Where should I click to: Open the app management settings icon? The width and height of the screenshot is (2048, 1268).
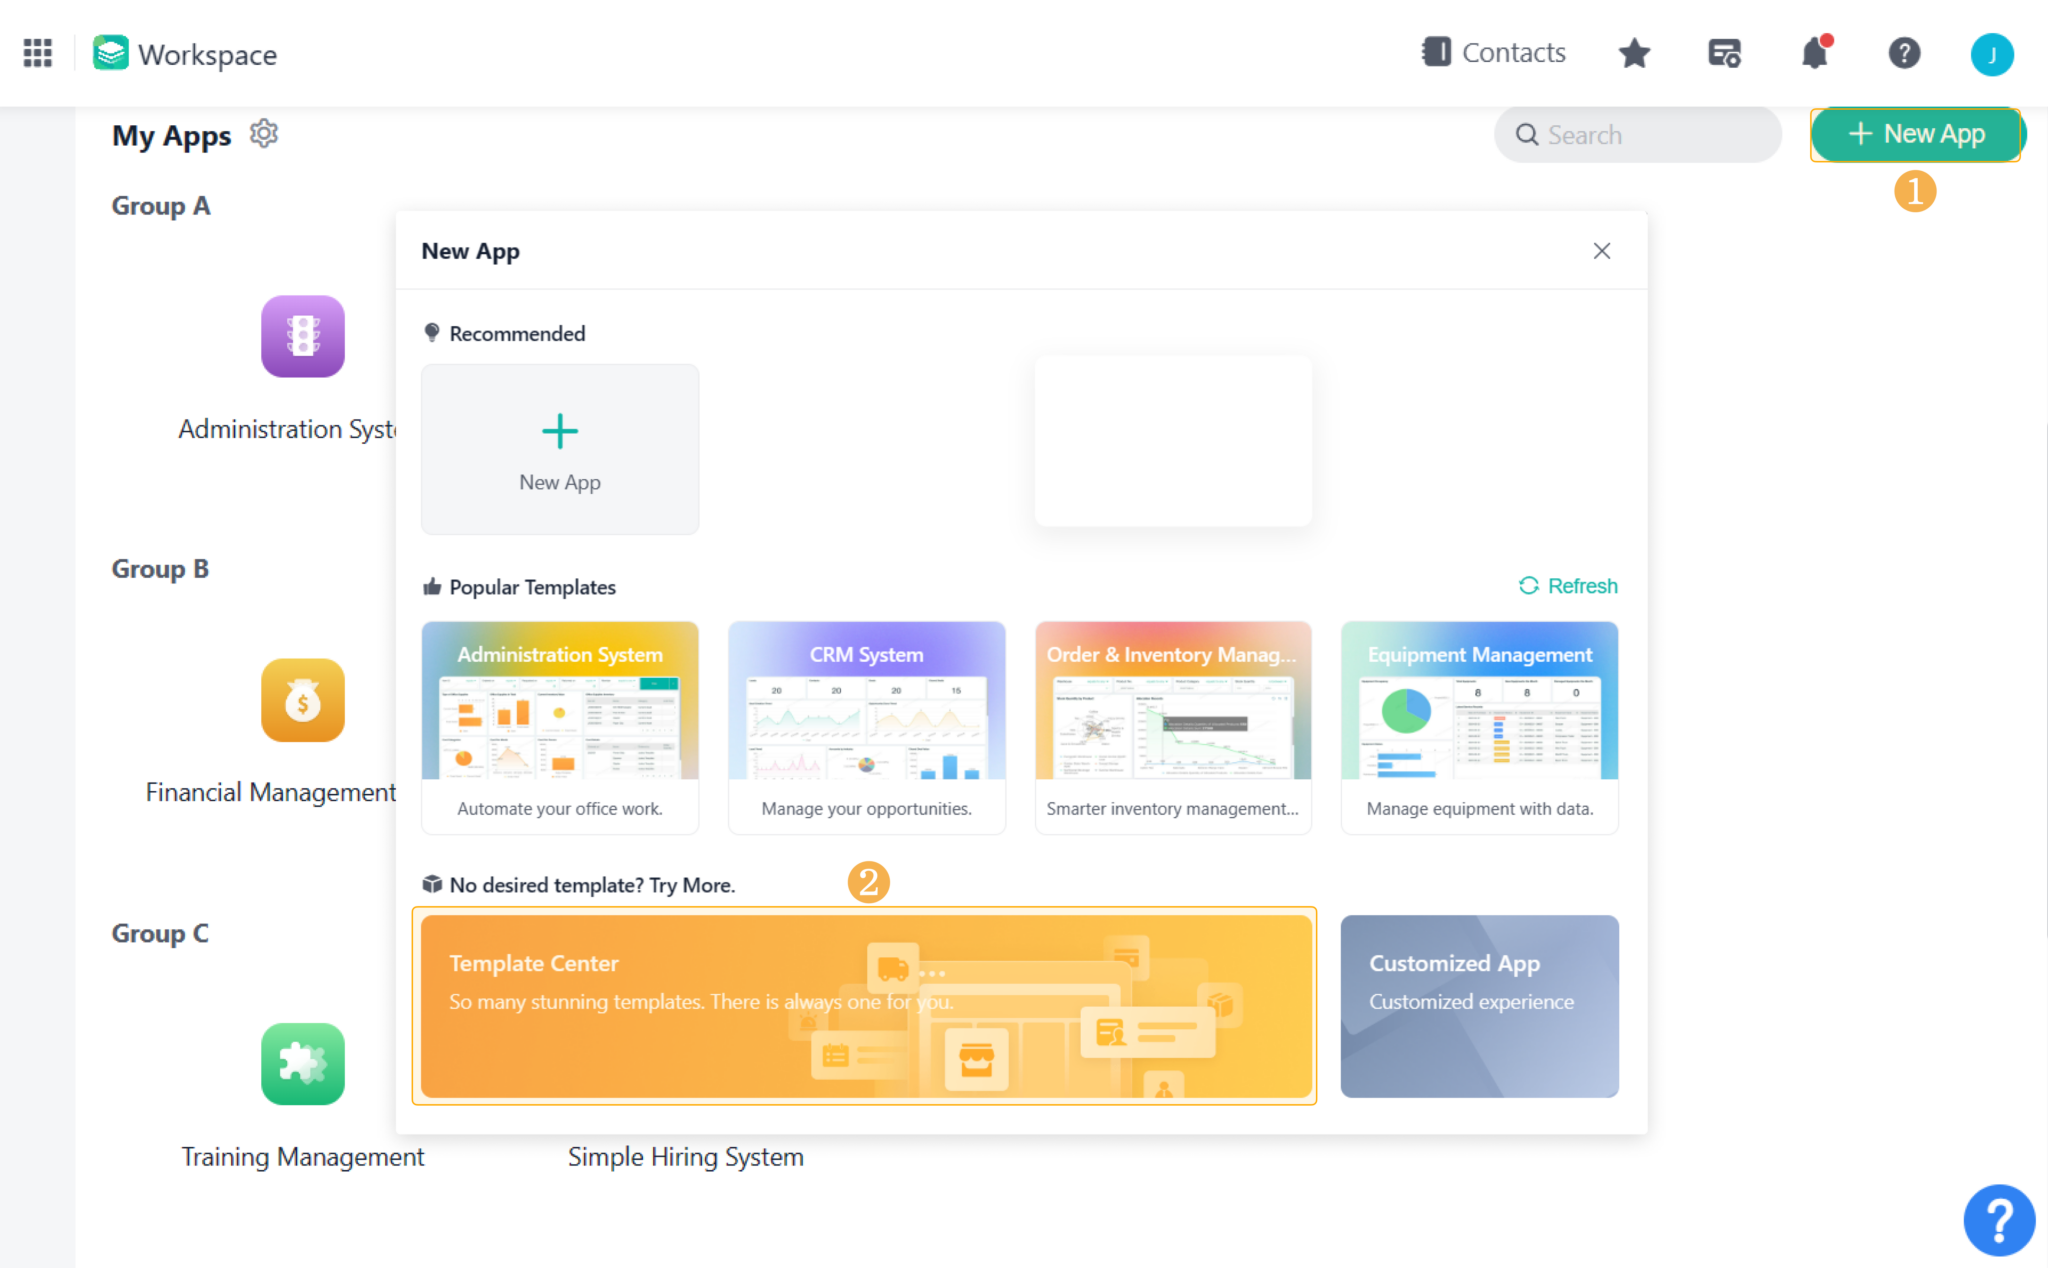[x=1725, y=53]
